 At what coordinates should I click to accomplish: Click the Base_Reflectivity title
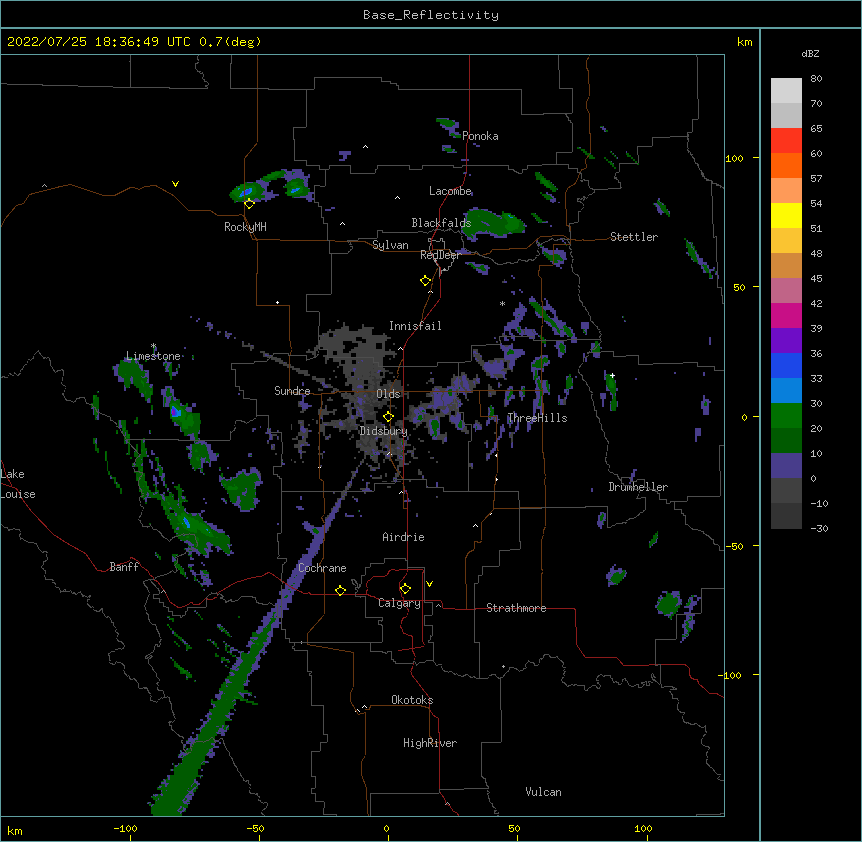(431, 15)
